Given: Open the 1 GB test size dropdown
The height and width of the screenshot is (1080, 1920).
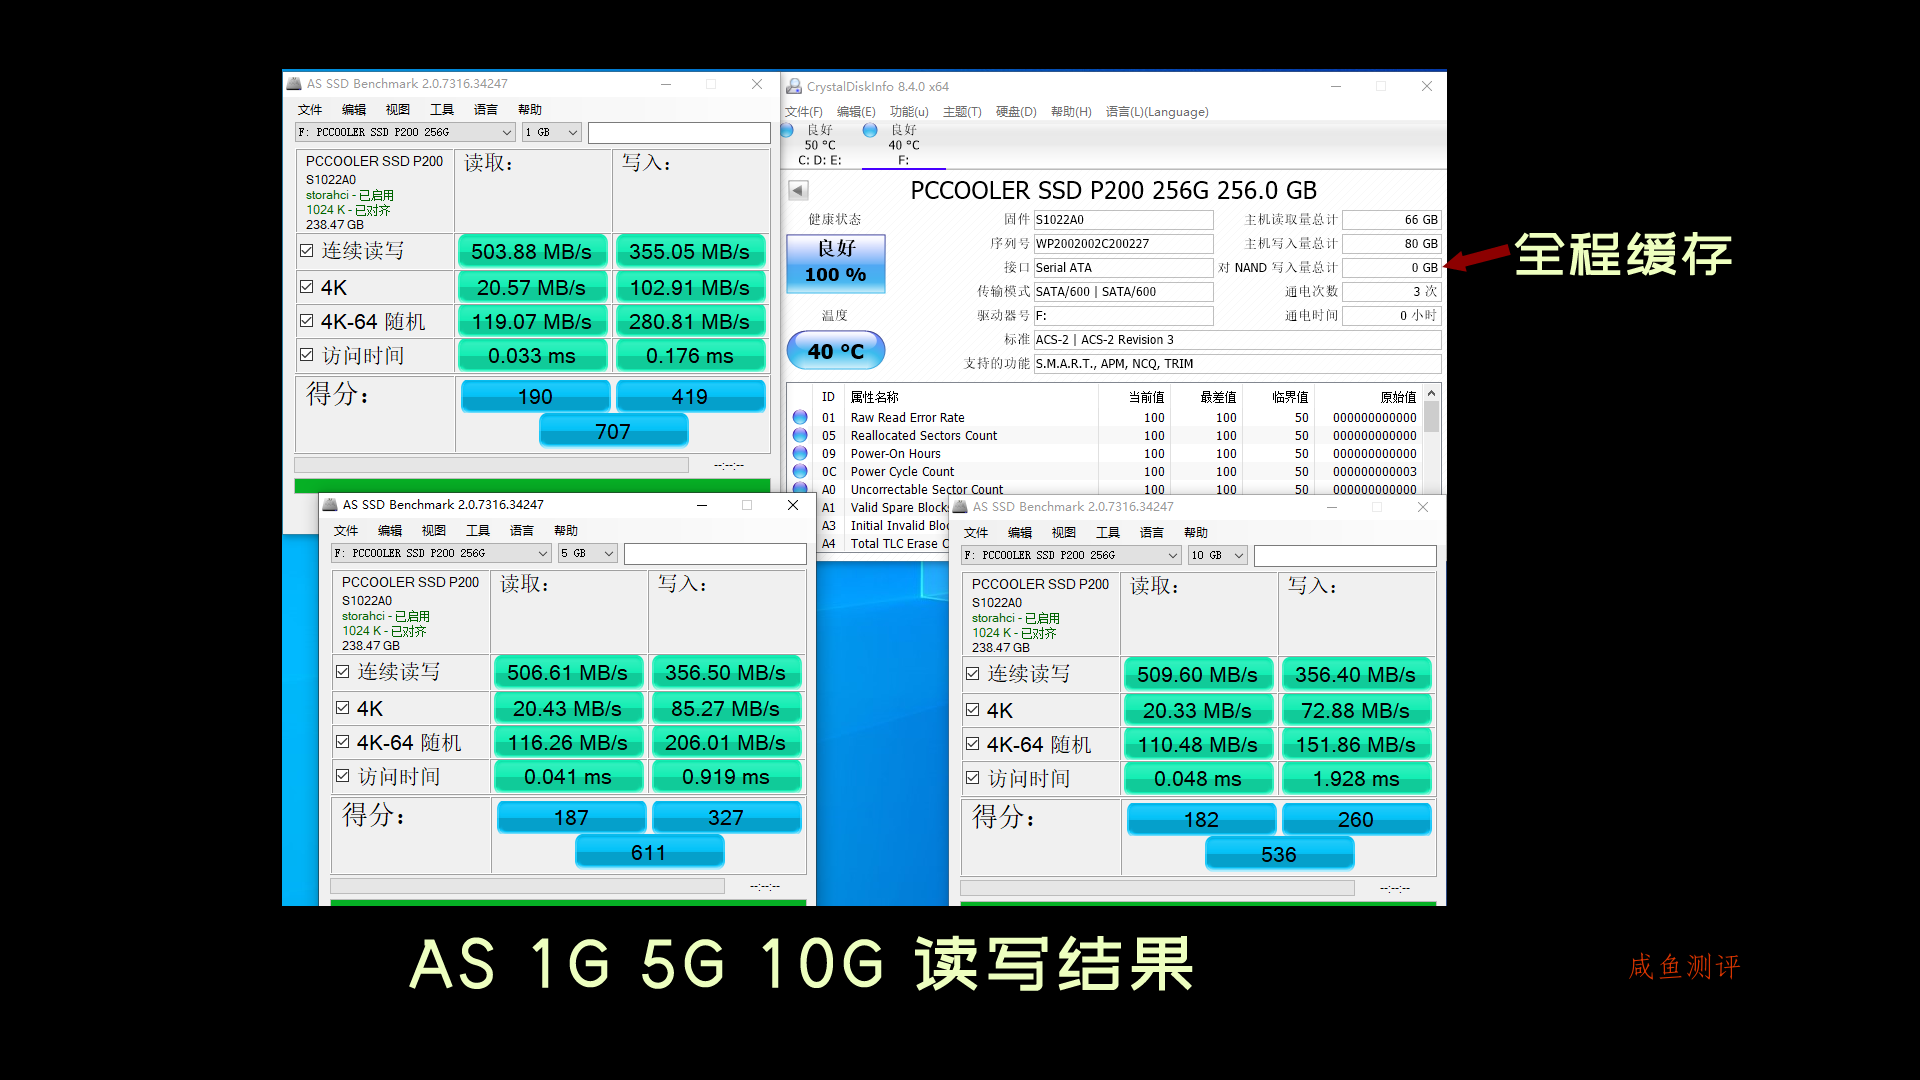Looking at the screenshot, I should [552, 132].
